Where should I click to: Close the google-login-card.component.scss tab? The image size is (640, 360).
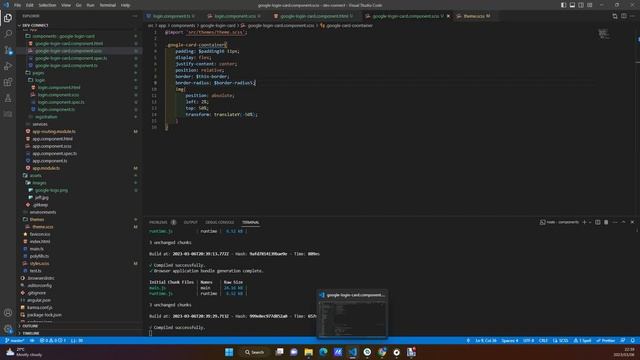tap(449, 16)
